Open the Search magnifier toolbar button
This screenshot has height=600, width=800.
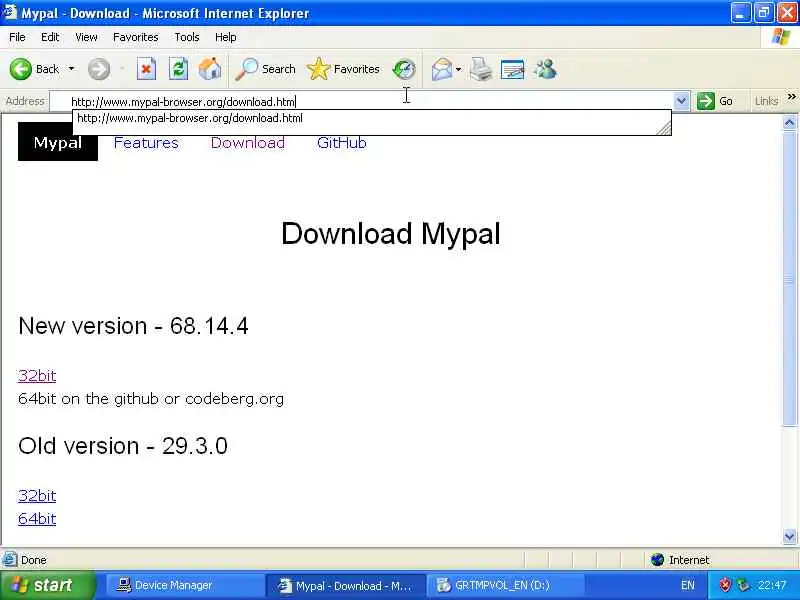[265, 69]
